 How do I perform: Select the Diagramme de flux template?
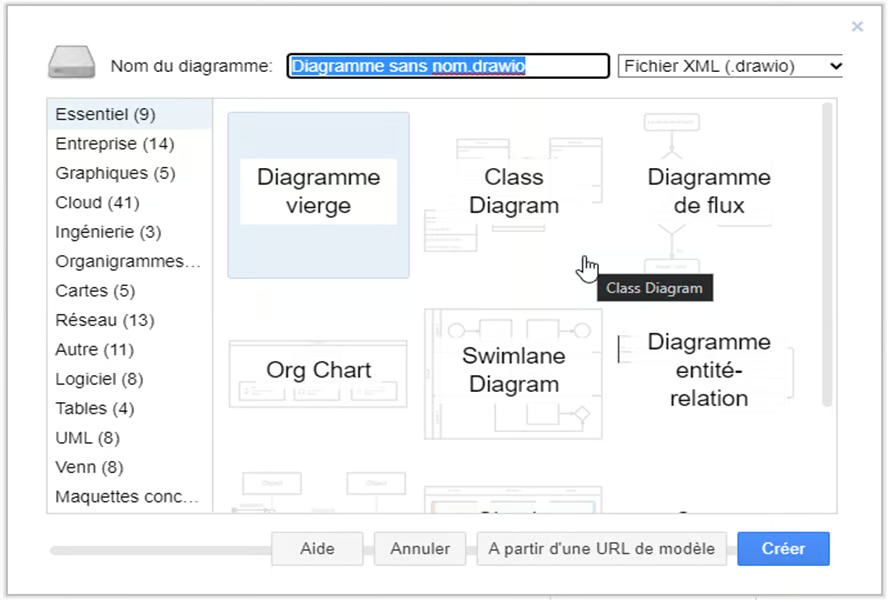(x=708, y=190)
